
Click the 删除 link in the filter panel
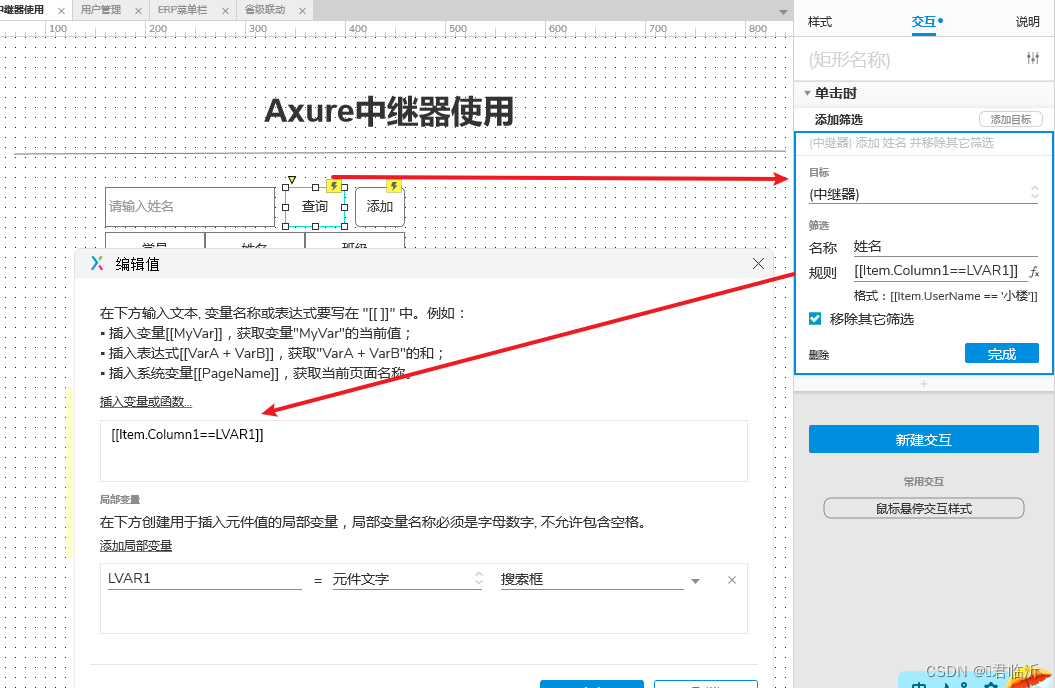pos(819,355)
